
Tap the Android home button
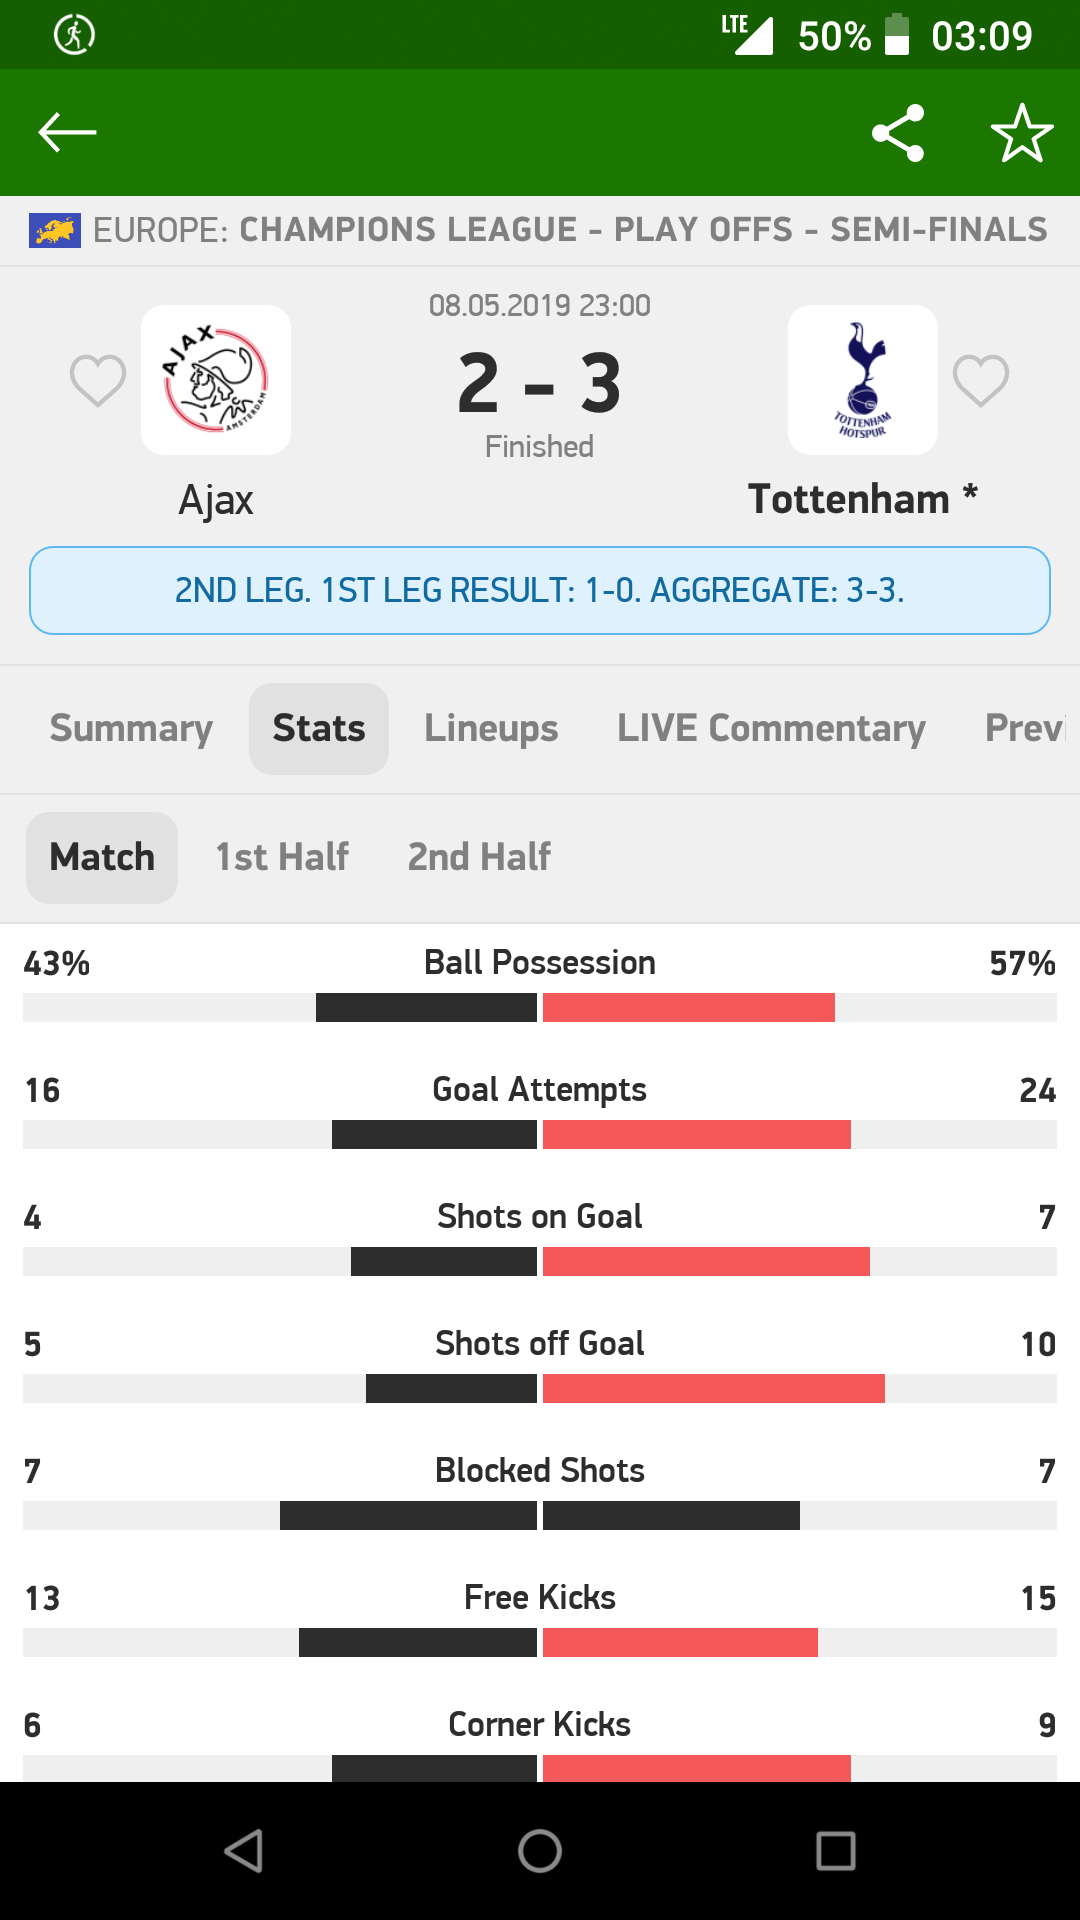(x=540, y=1851)
